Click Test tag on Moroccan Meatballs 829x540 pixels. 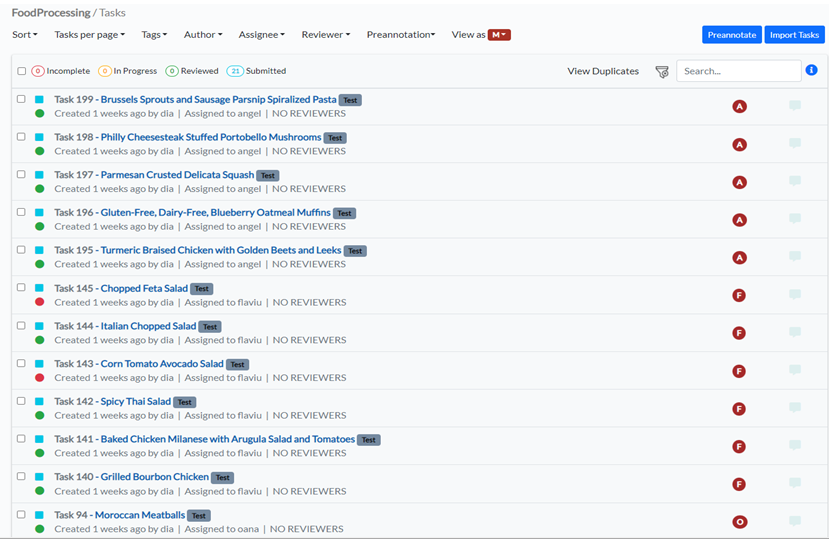click(199, 516)
